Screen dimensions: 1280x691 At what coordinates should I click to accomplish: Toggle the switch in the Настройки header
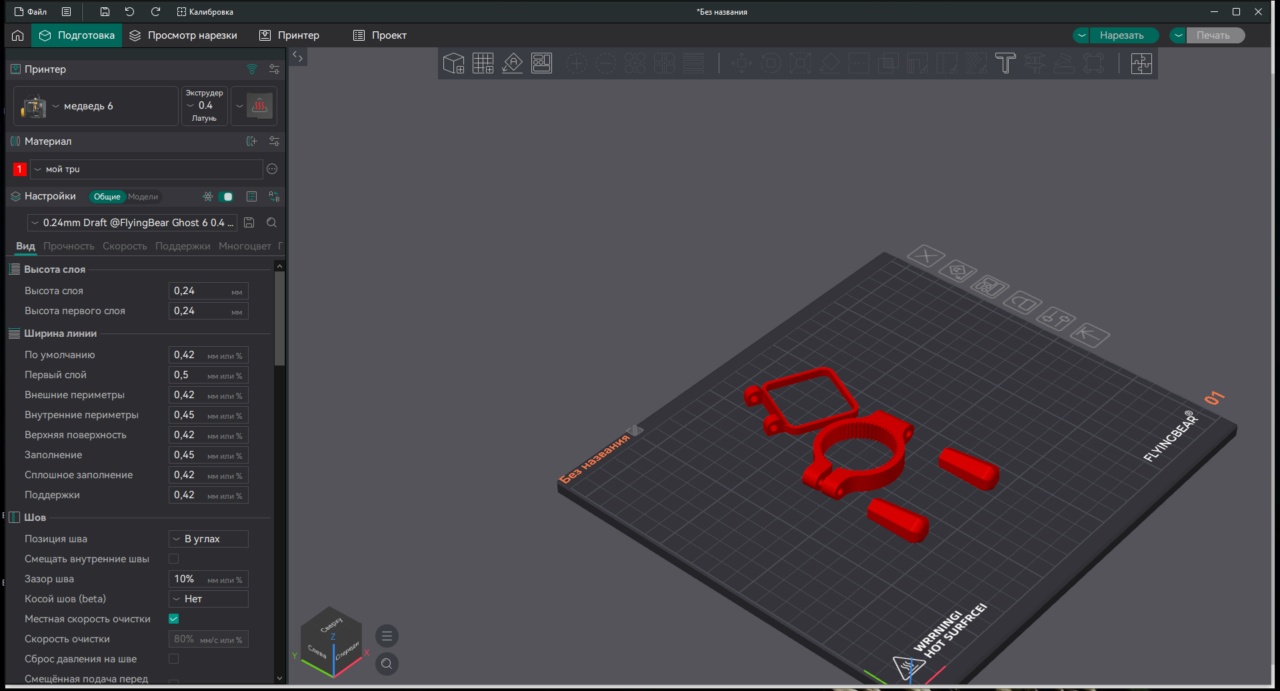tap(225, 196)
